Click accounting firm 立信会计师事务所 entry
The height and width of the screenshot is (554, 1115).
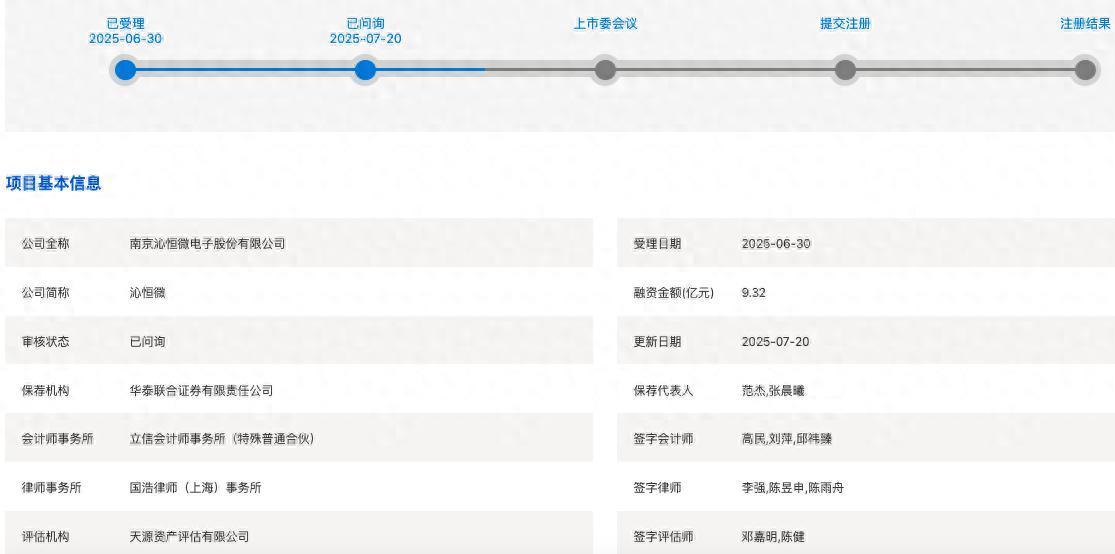[x=222, y=439]
